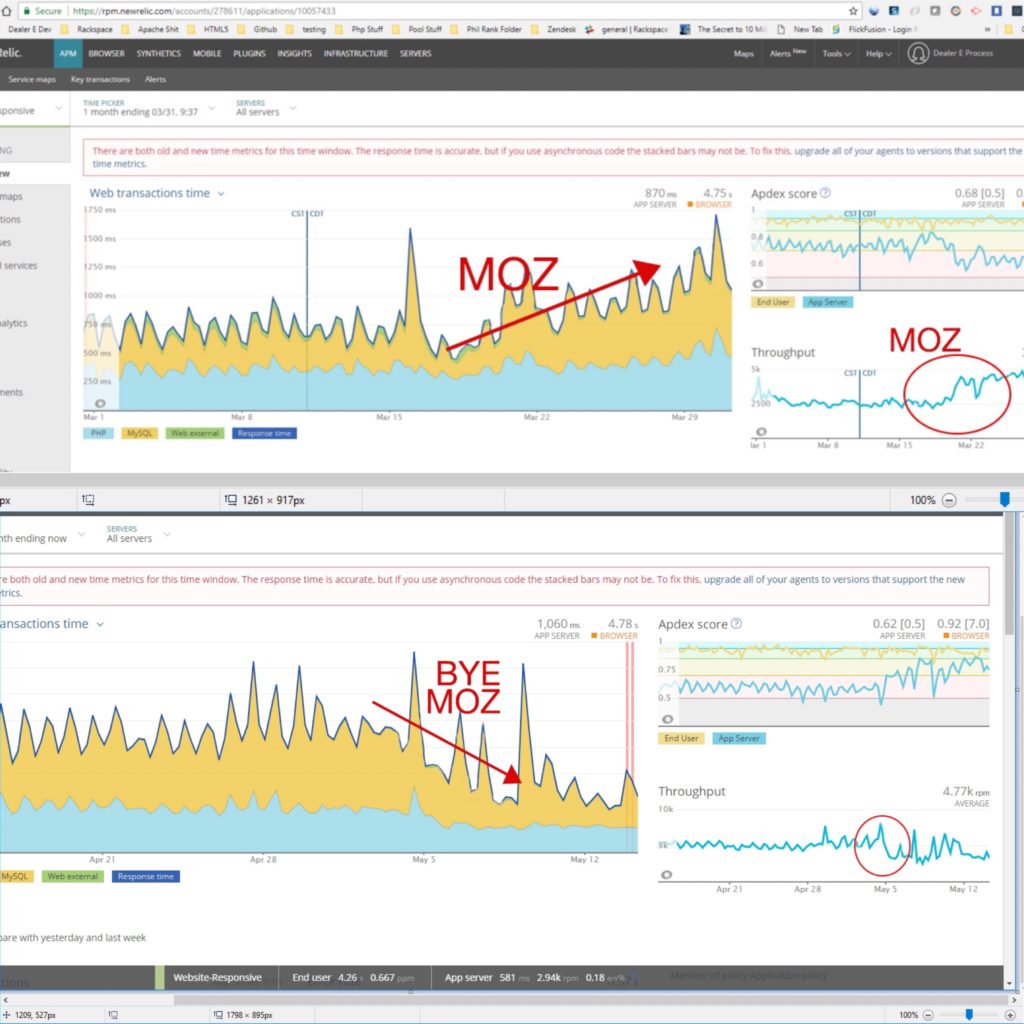
Task: Toggle Response time series in lower chart legend
Action: click(x=146, y=876)
